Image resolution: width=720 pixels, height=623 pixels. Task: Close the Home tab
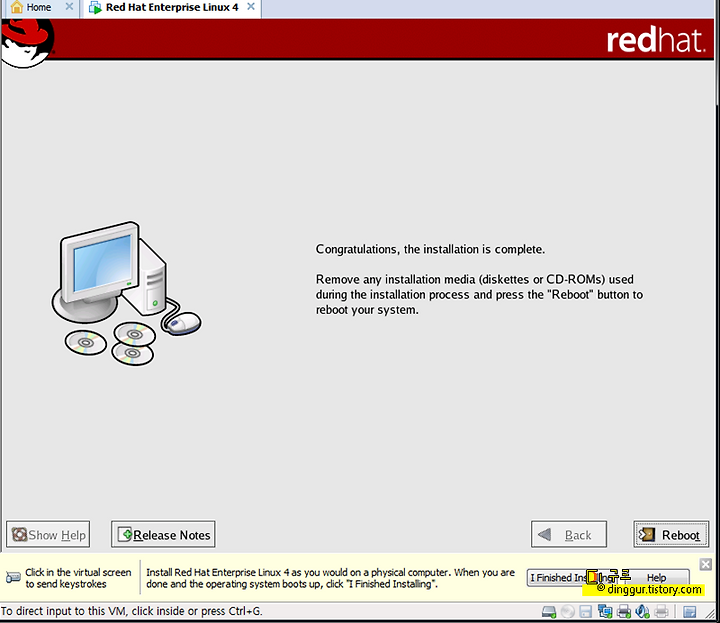click(x=69, y=7)
